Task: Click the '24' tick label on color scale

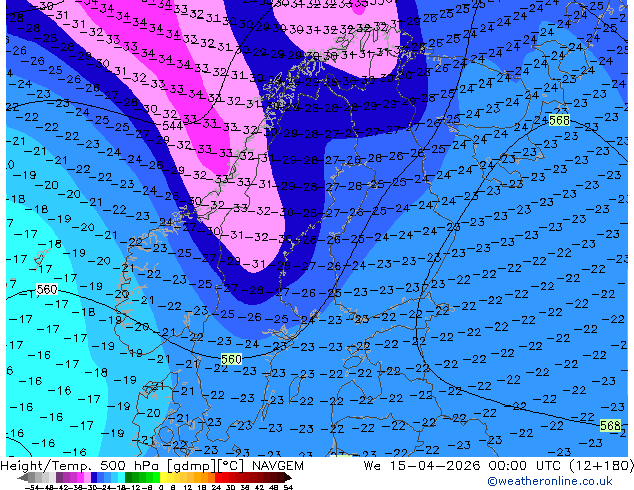Action: tap(216, 487)
